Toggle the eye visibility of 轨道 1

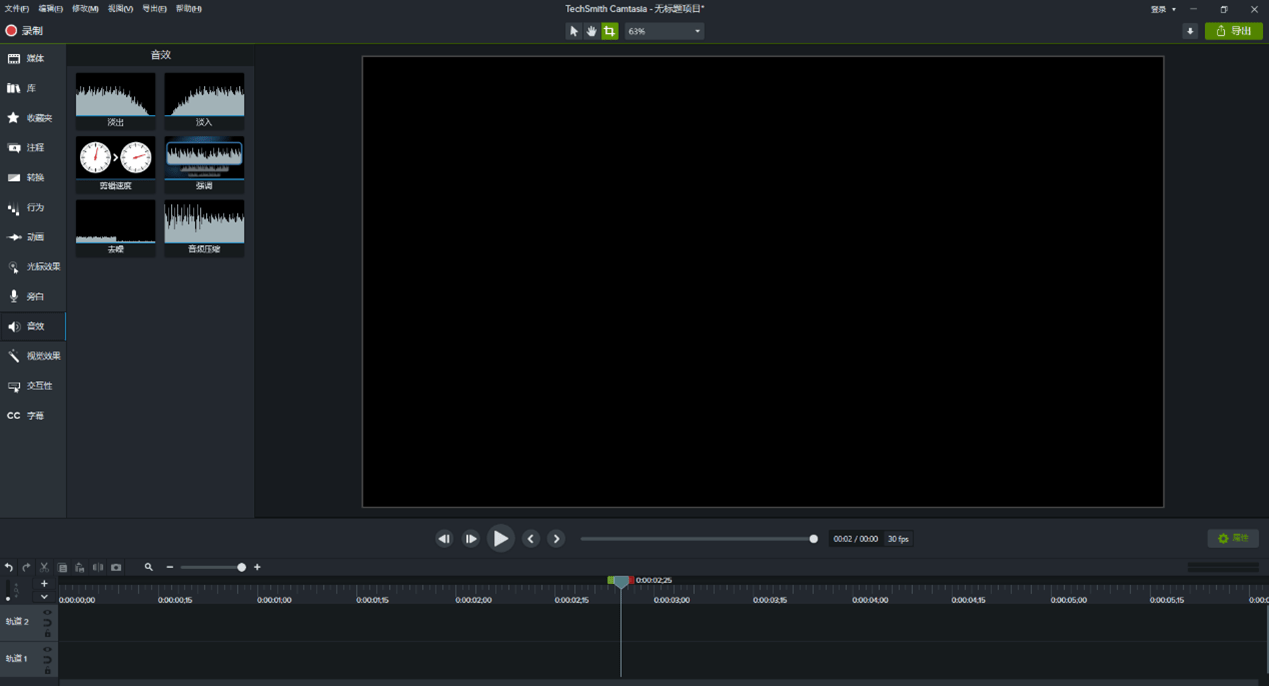(x=47, y=649)
